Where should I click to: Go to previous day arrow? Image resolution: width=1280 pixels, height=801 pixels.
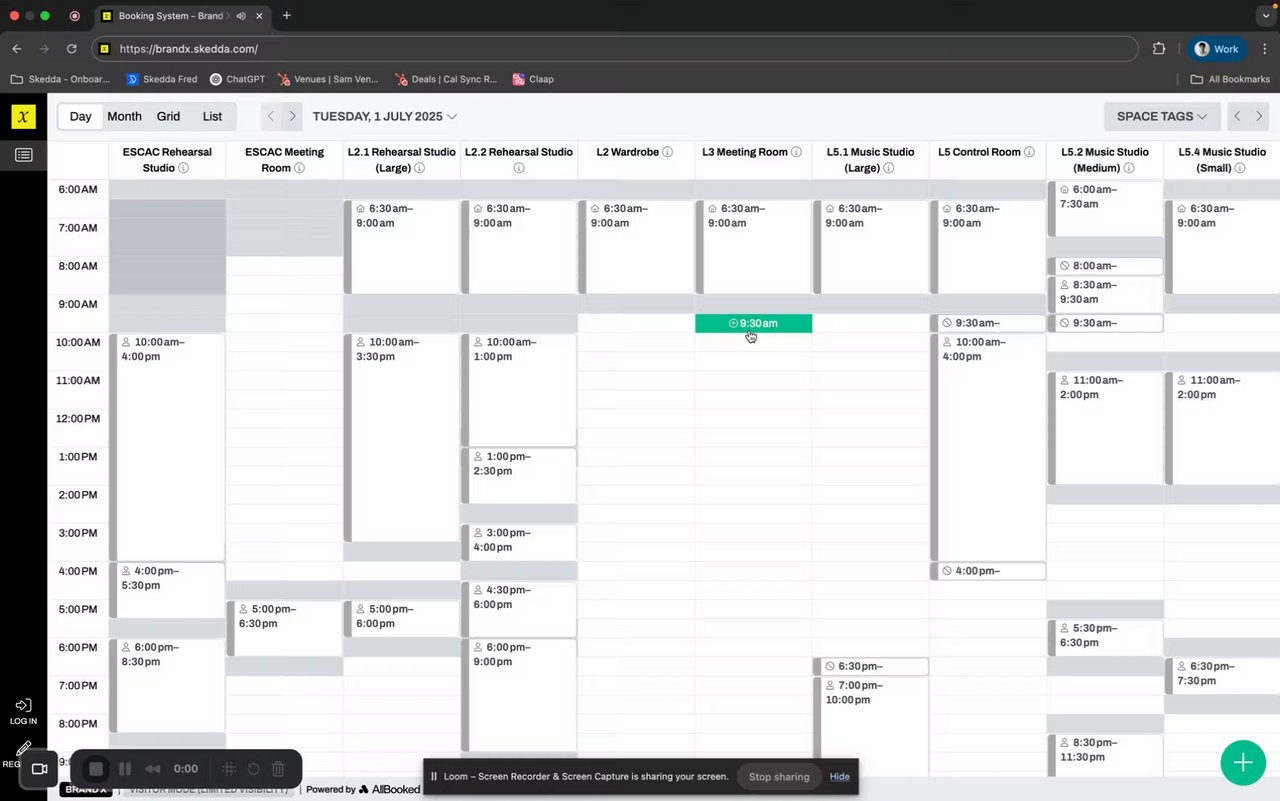271,116
